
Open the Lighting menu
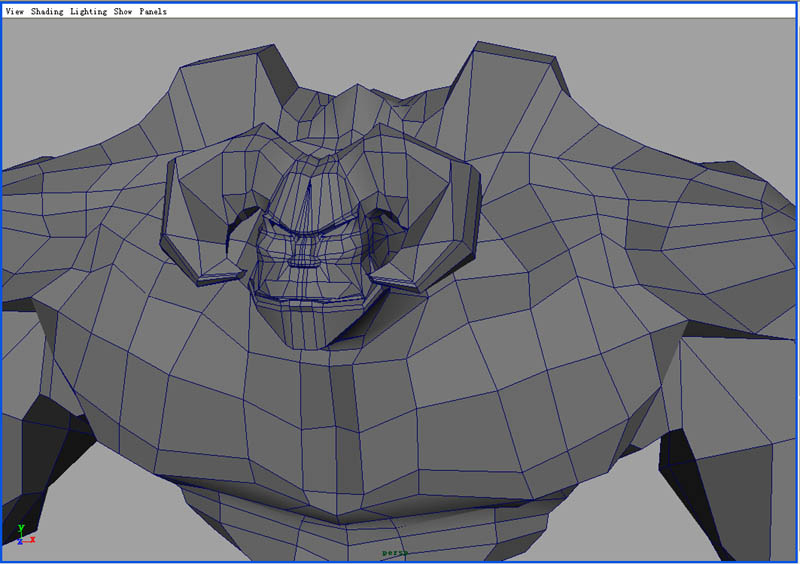[88, 11]
